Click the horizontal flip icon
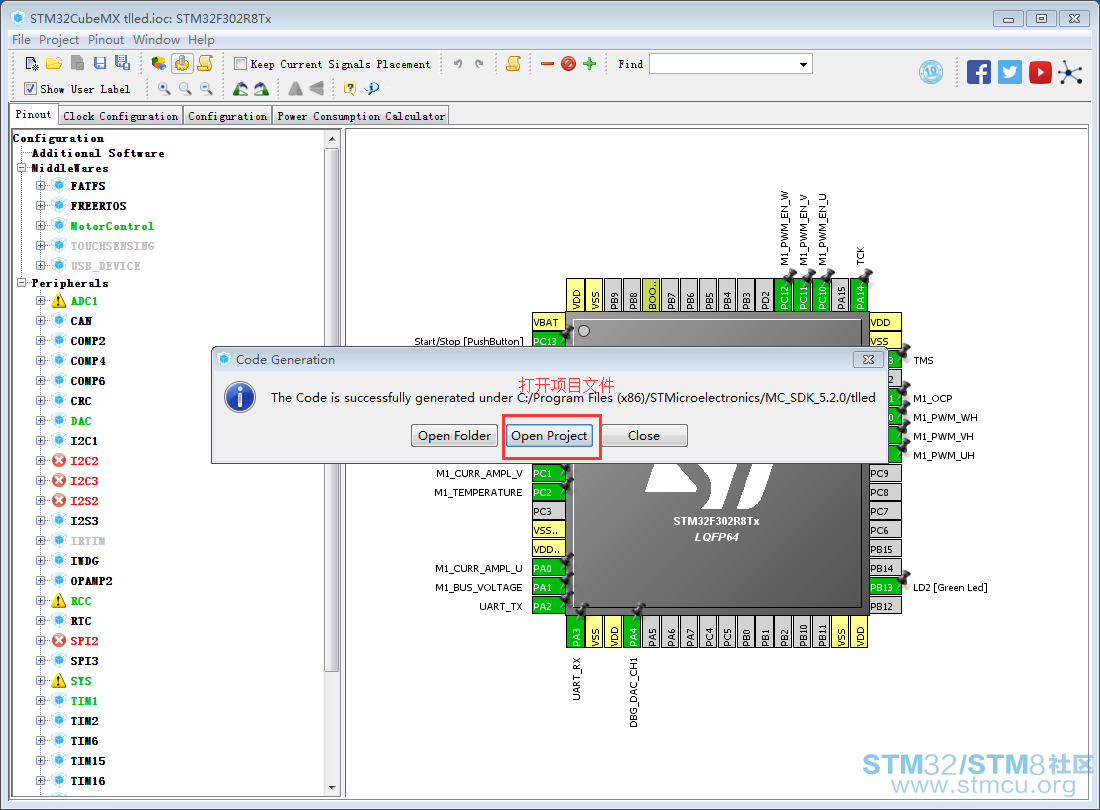 295,88
